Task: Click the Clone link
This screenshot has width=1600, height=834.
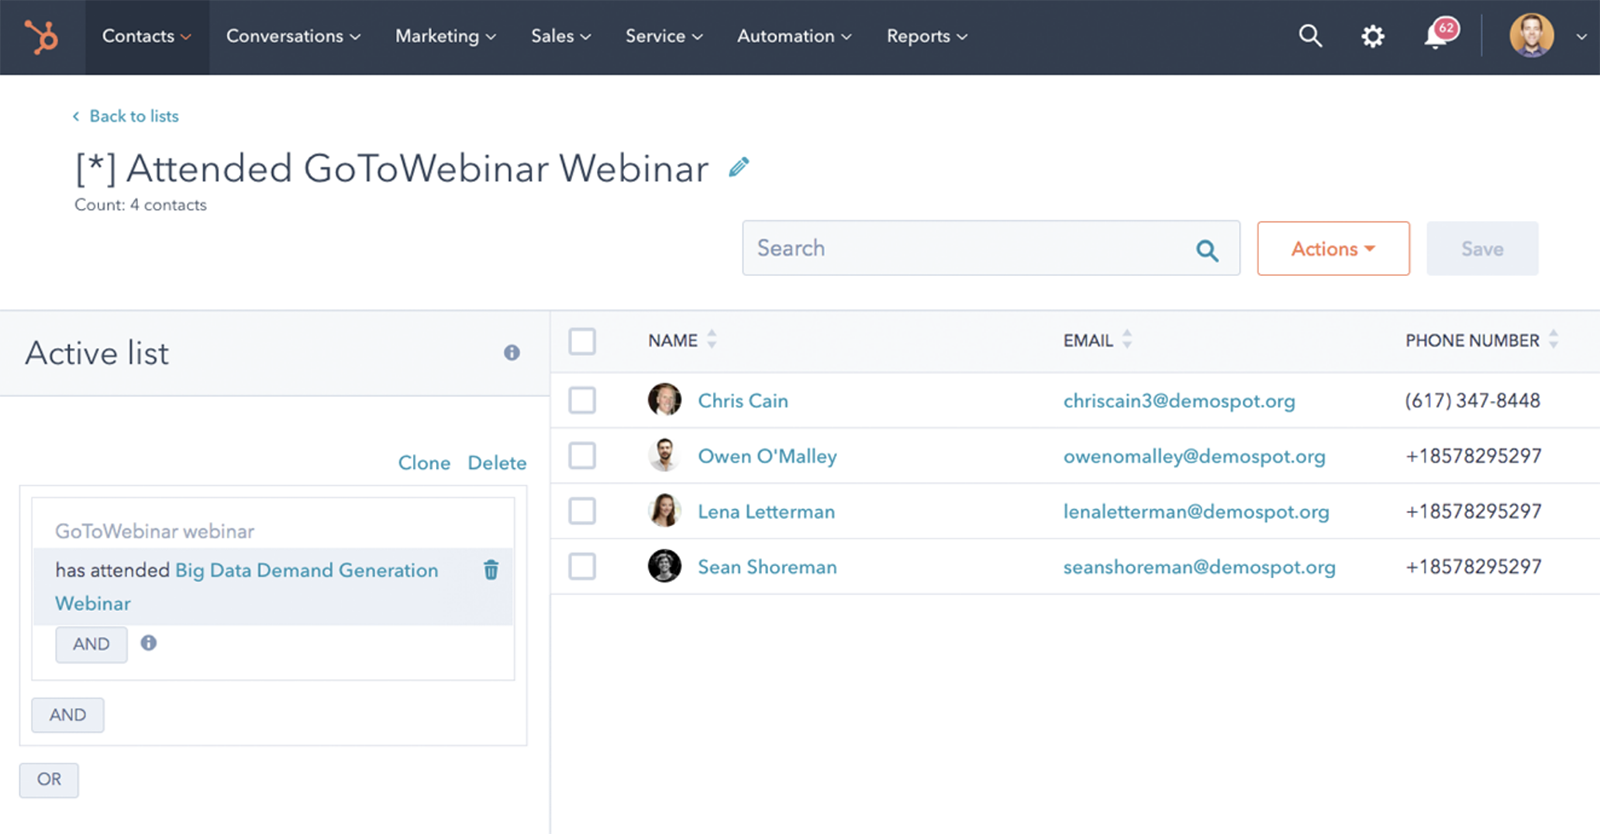Action: click(x=424, y=463)
